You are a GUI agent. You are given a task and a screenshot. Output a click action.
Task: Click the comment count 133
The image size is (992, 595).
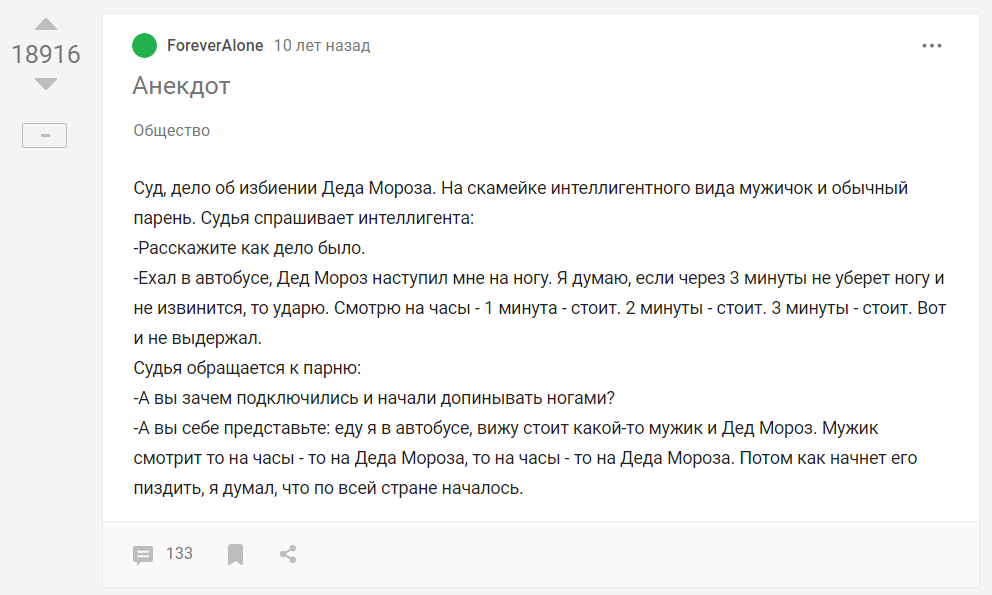click(179, 553)
